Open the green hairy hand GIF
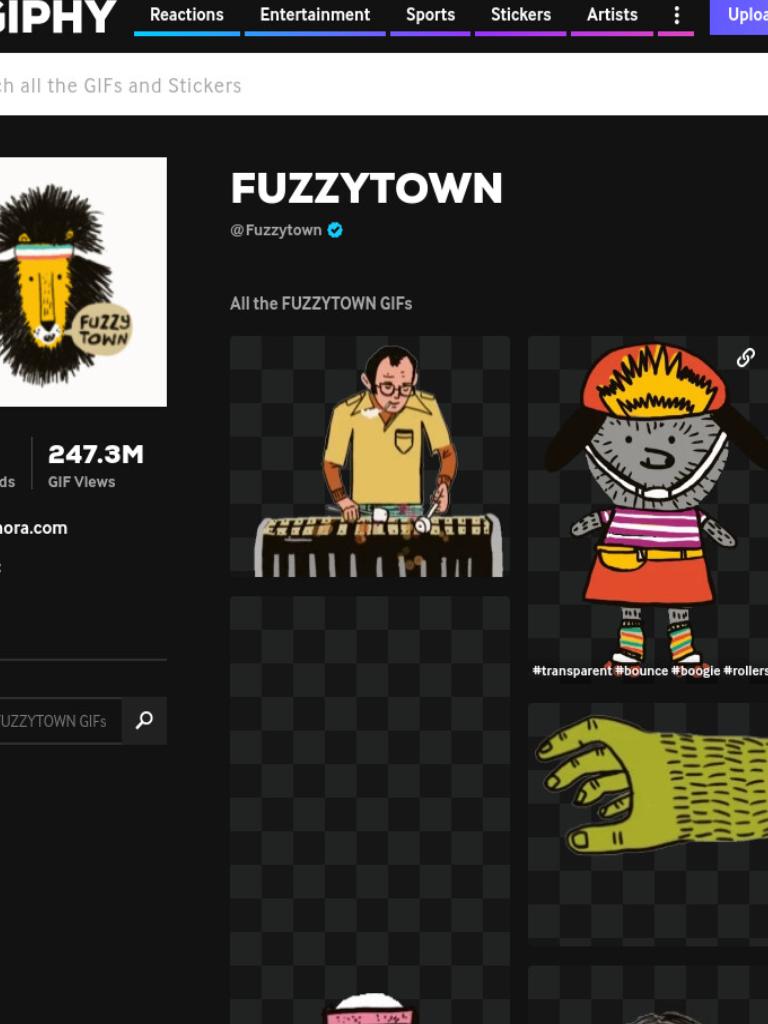This screenshot has height=1024, width=768. tap(648, 824)
